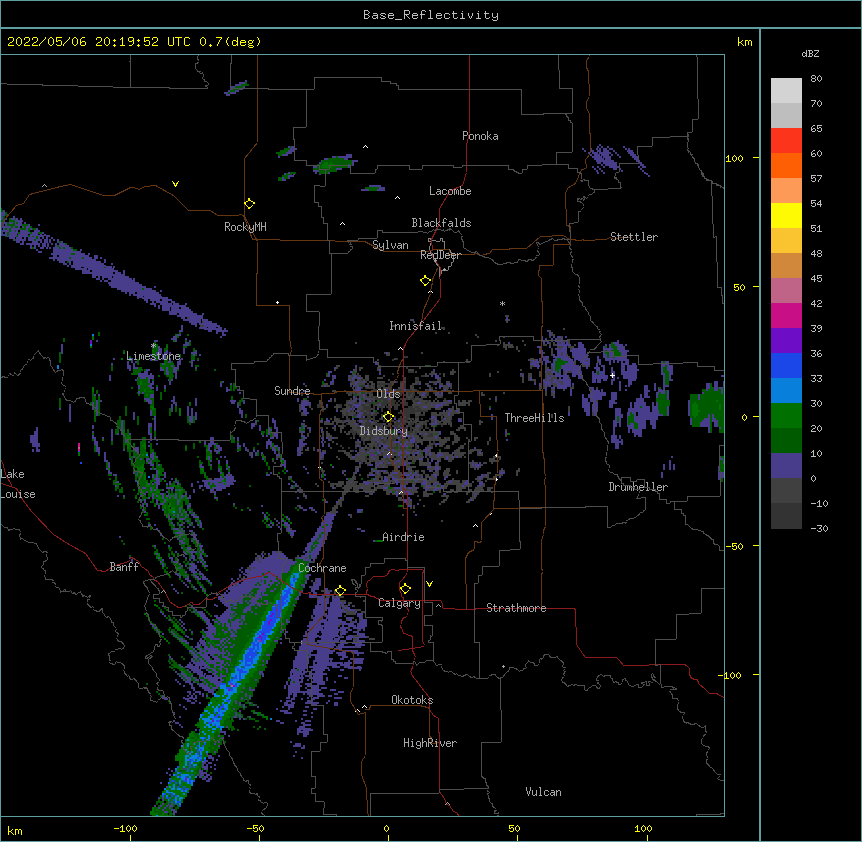Select the purple 10 dBZ legend swatch
The image size is (862, 842).
(x=786, y=466)
